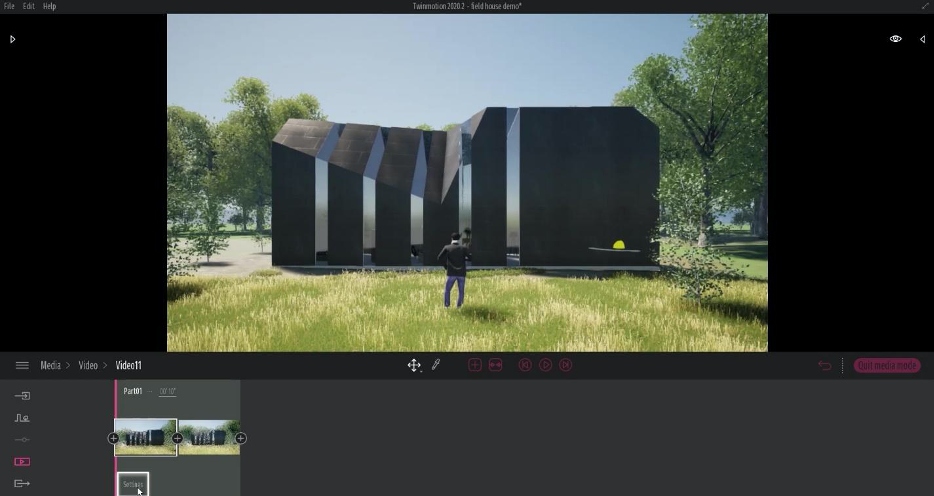Click the add keyframe button in the toolbar
Viewport: 934px width, 496px height.
tap(475, 366)
